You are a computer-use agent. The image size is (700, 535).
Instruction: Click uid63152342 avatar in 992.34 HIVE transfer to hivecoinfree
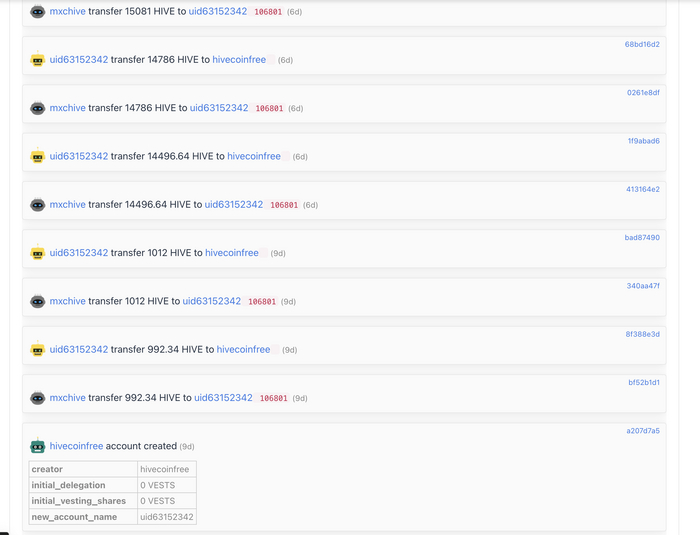tap(38, 350)
